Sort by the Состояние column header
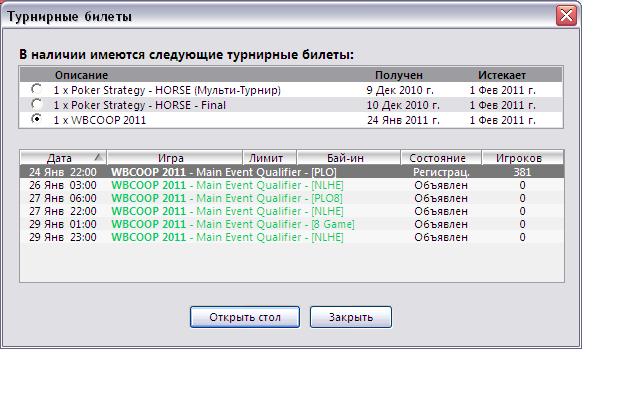 click(441, 158)
